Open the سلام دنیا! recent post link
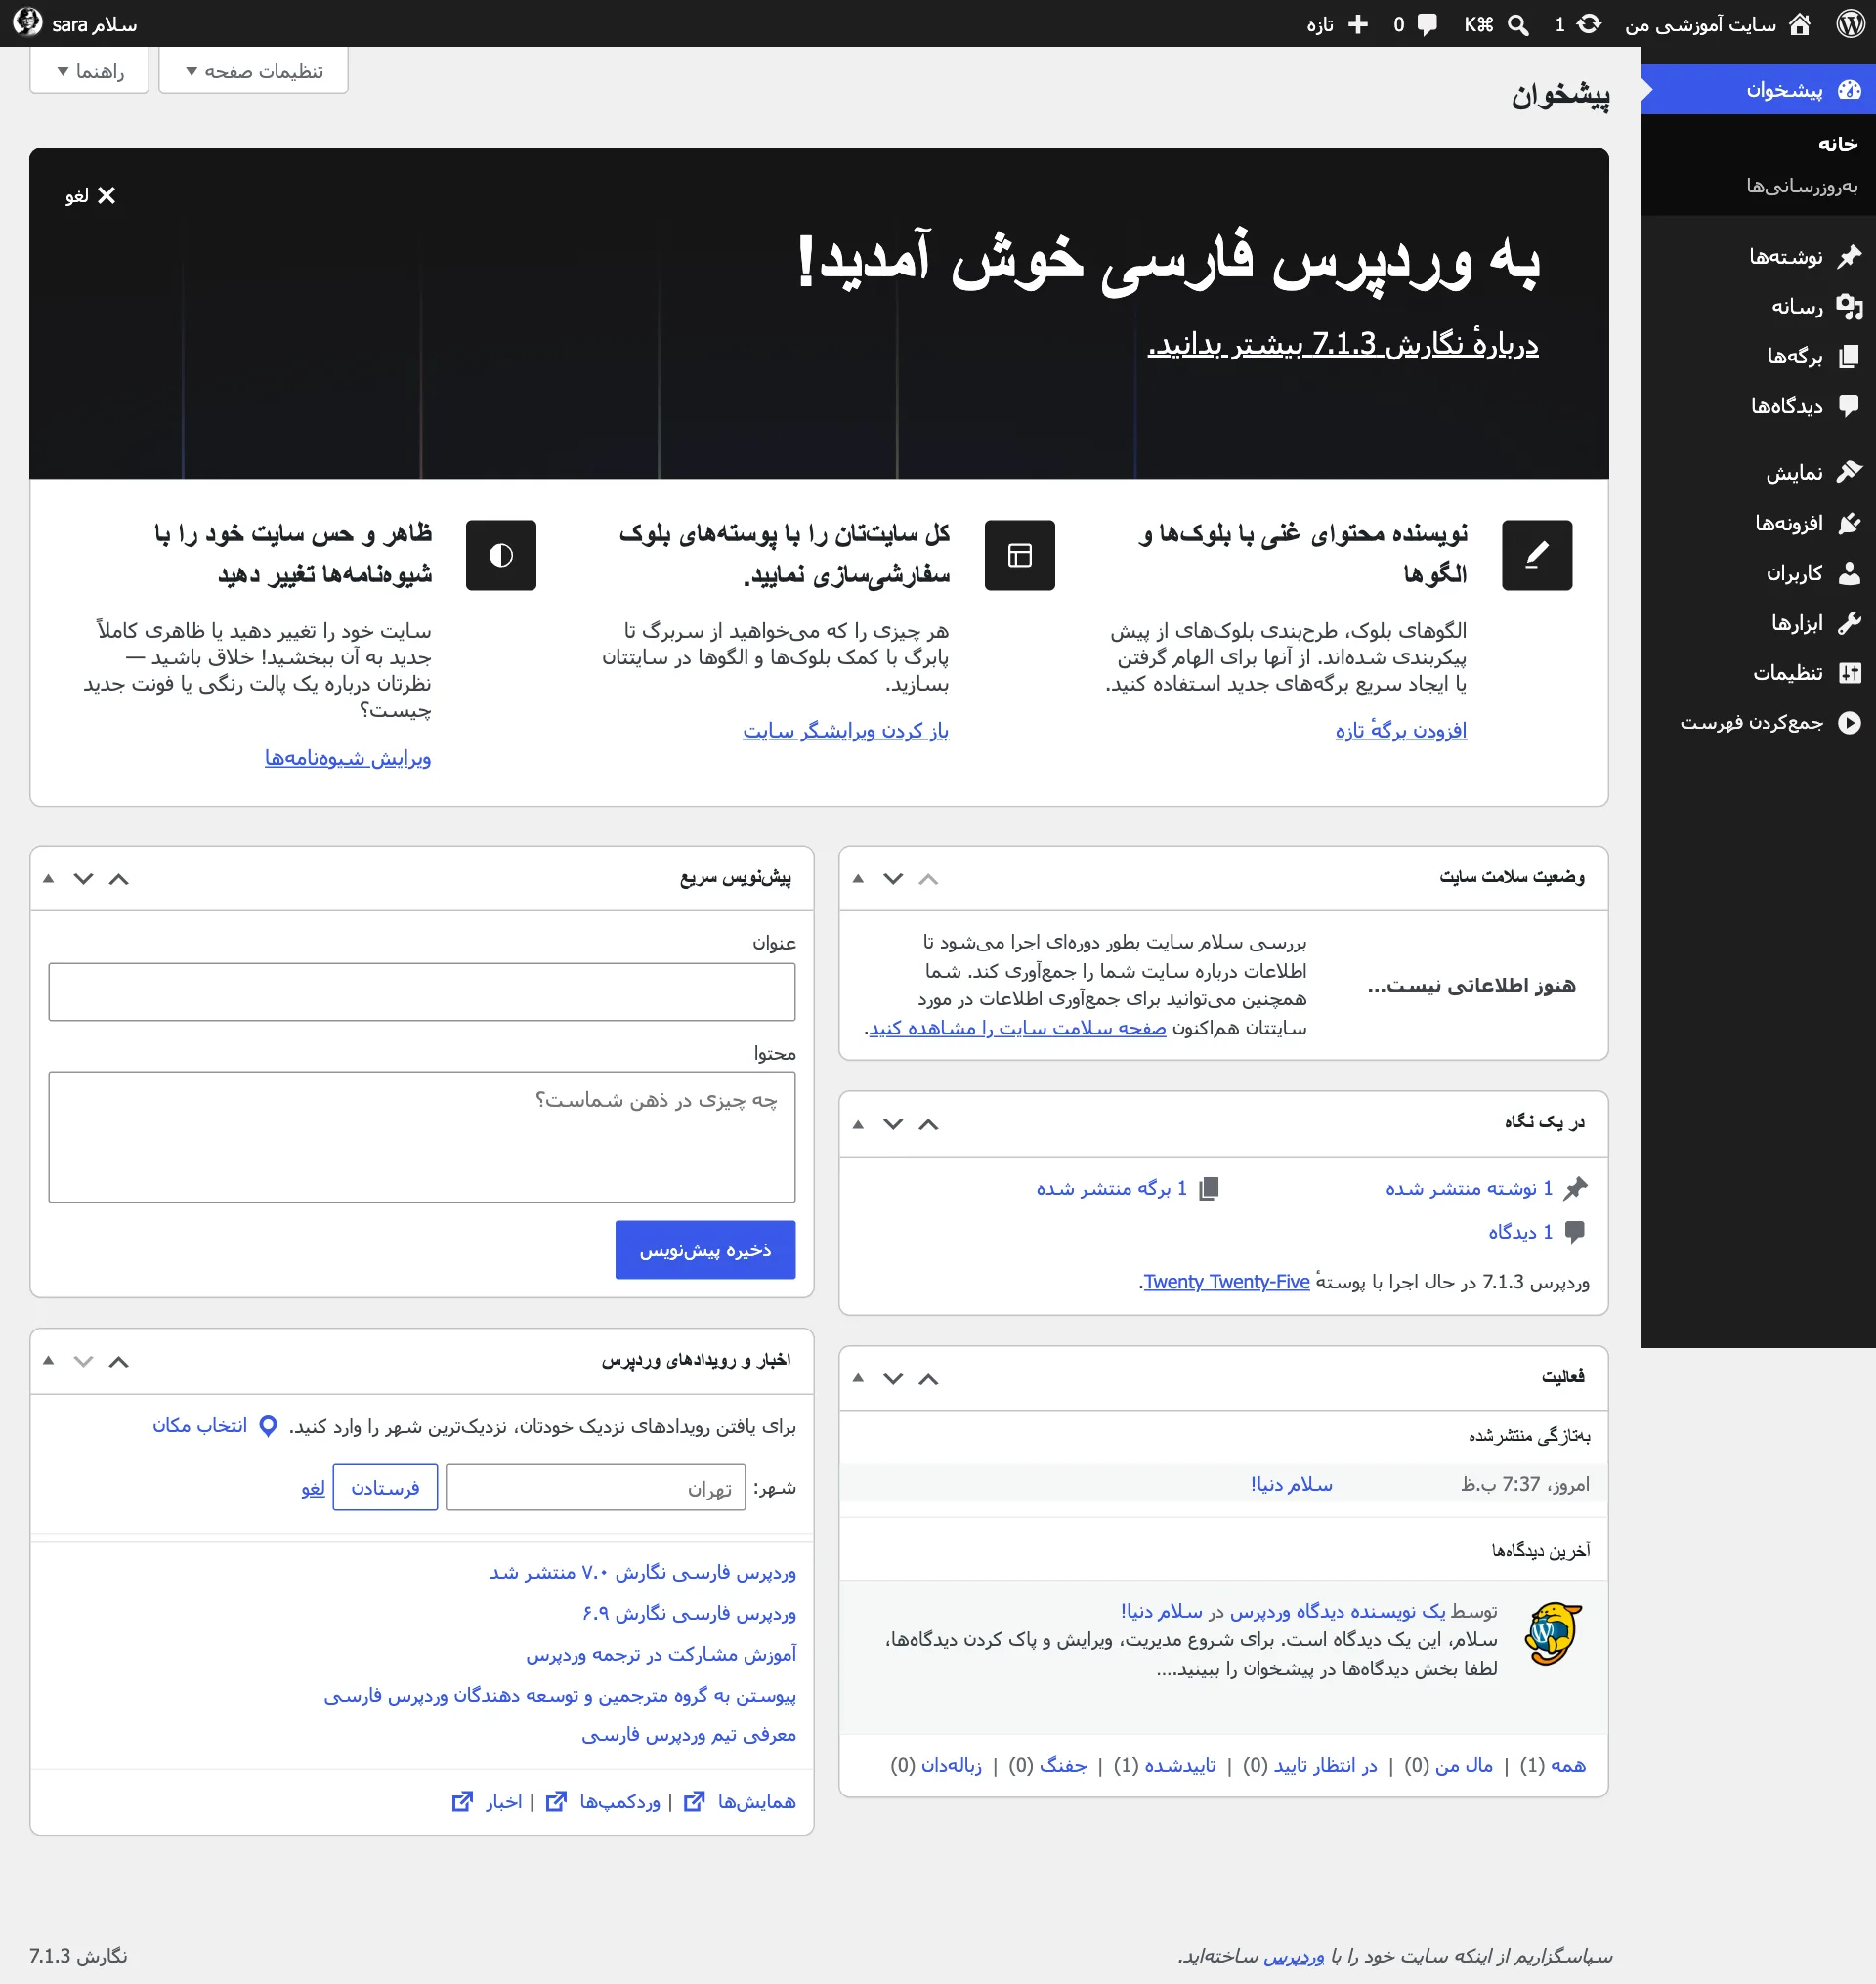The width and height of the screenshot is (1876, 1984). (1291, 1485)
